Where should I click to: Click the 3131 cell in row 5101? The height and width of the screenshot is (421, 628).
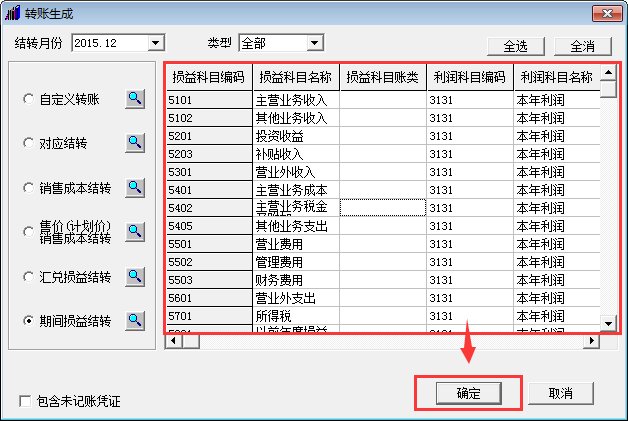click(470, 100)
